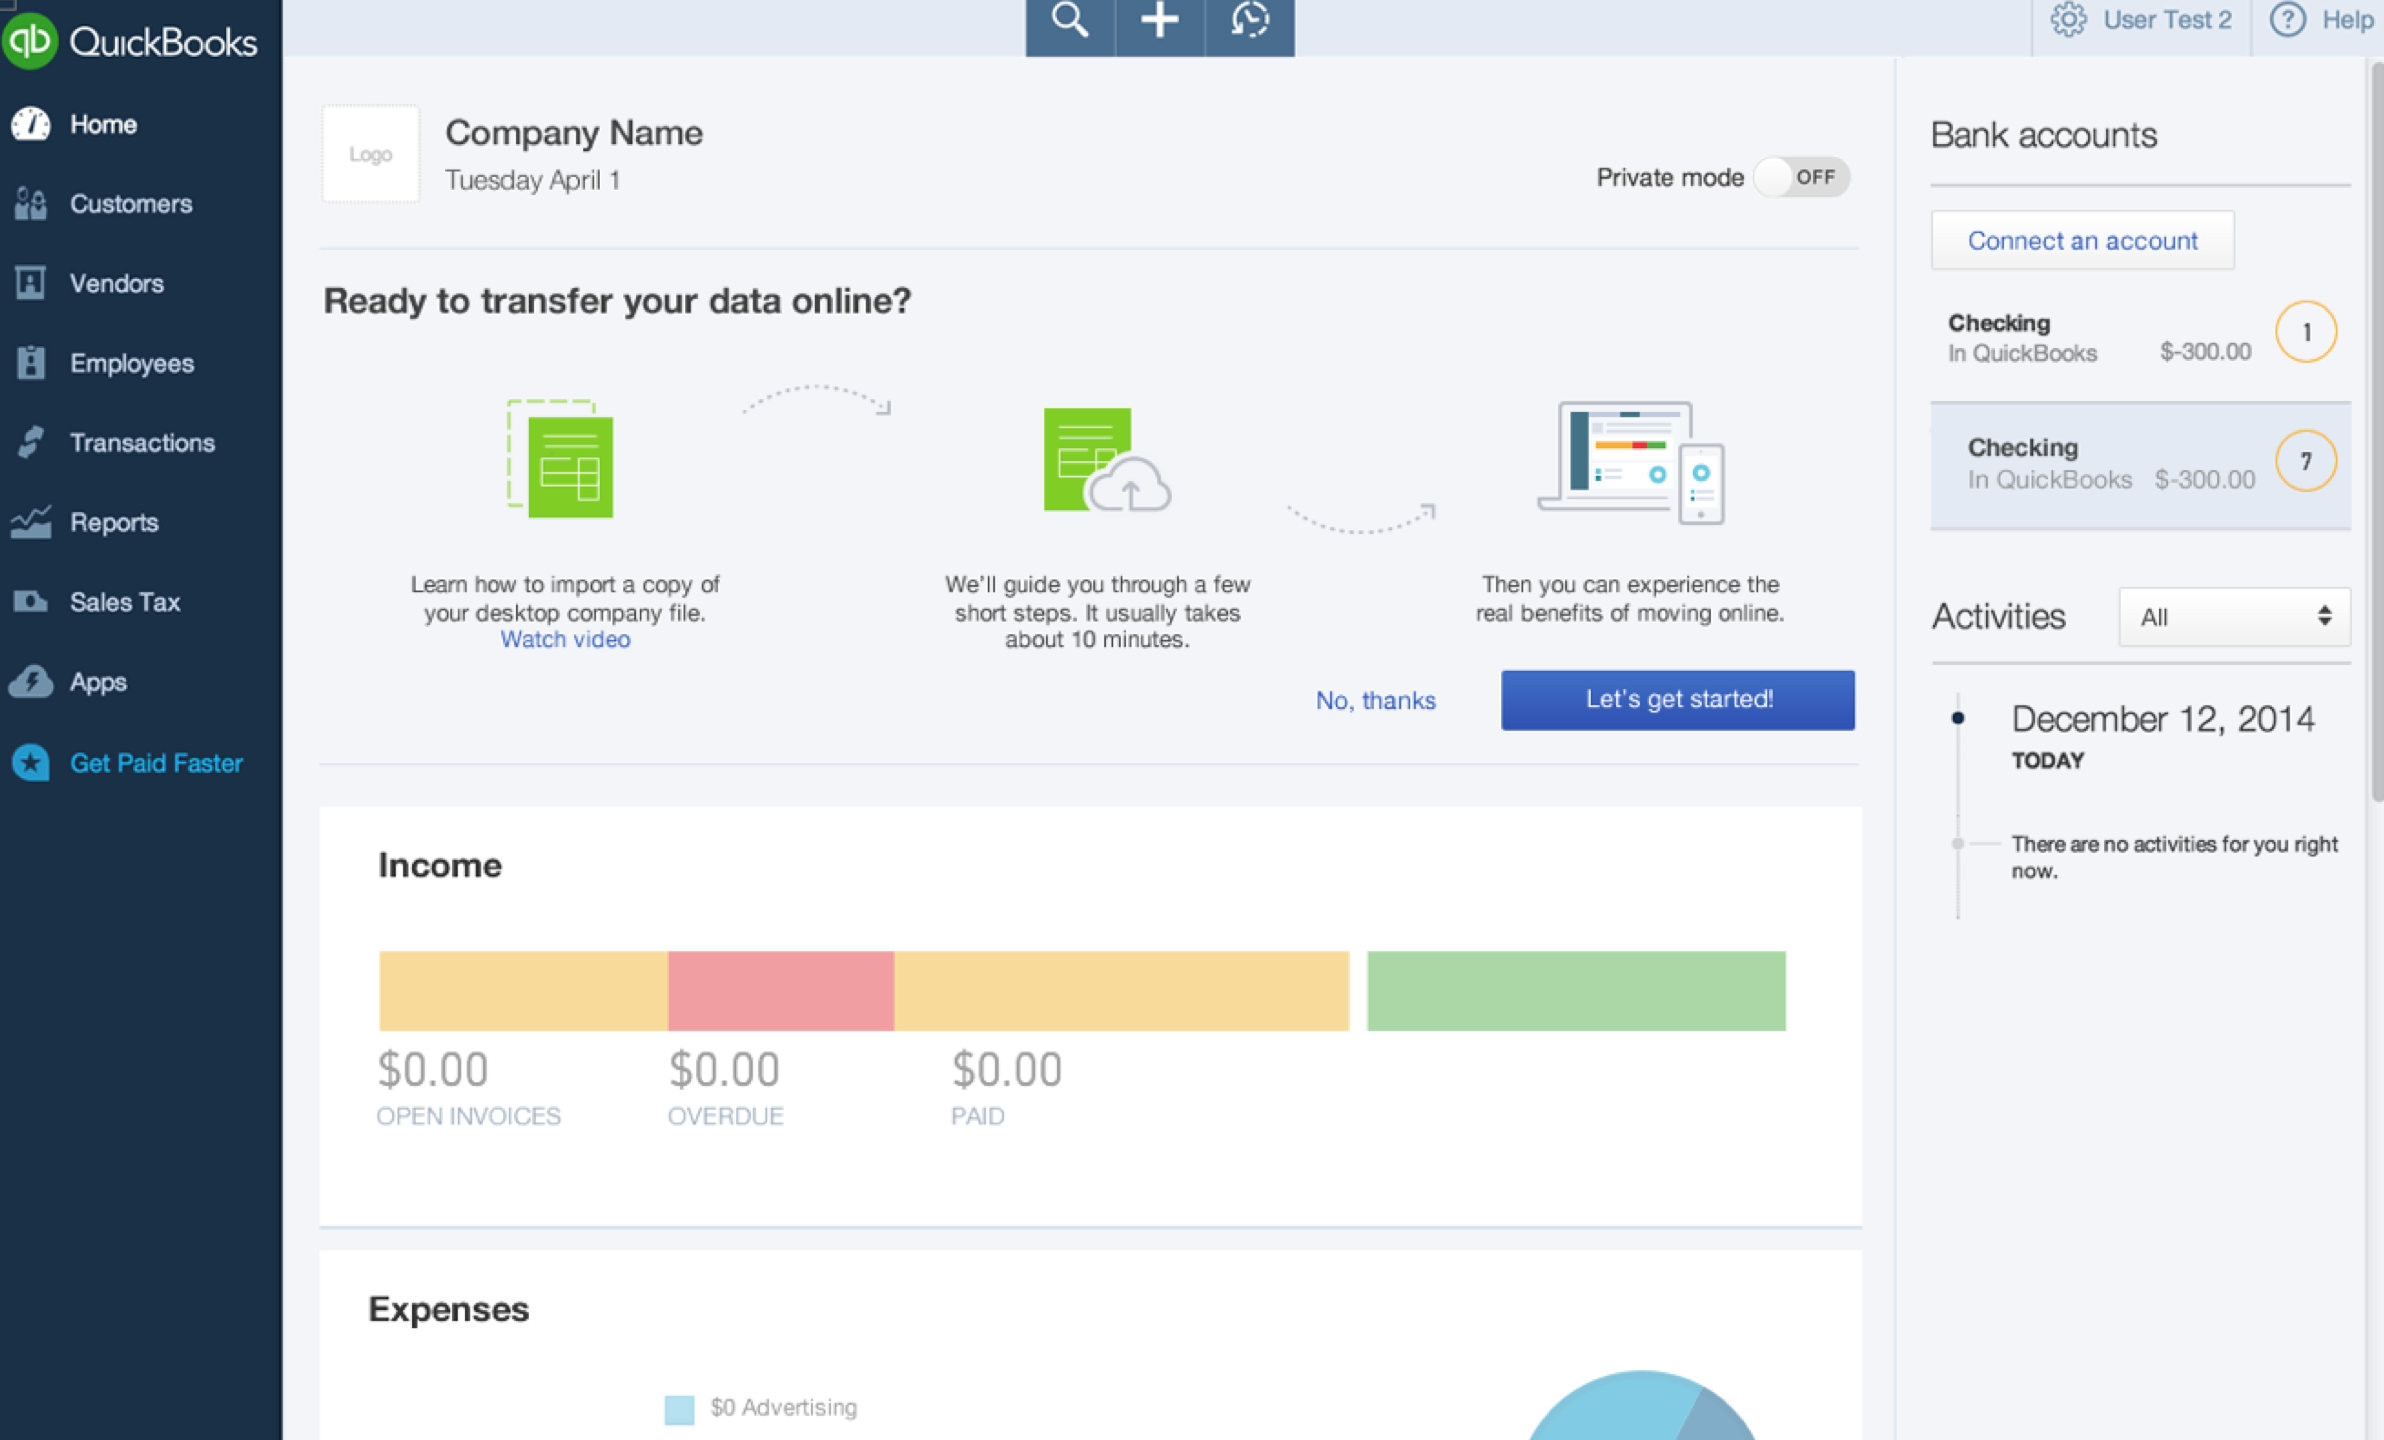Image resolution: width=2384 pixels, height=1440 pixels.
Task: Click the red overdue bar segment
Action: tap(781, 991)
